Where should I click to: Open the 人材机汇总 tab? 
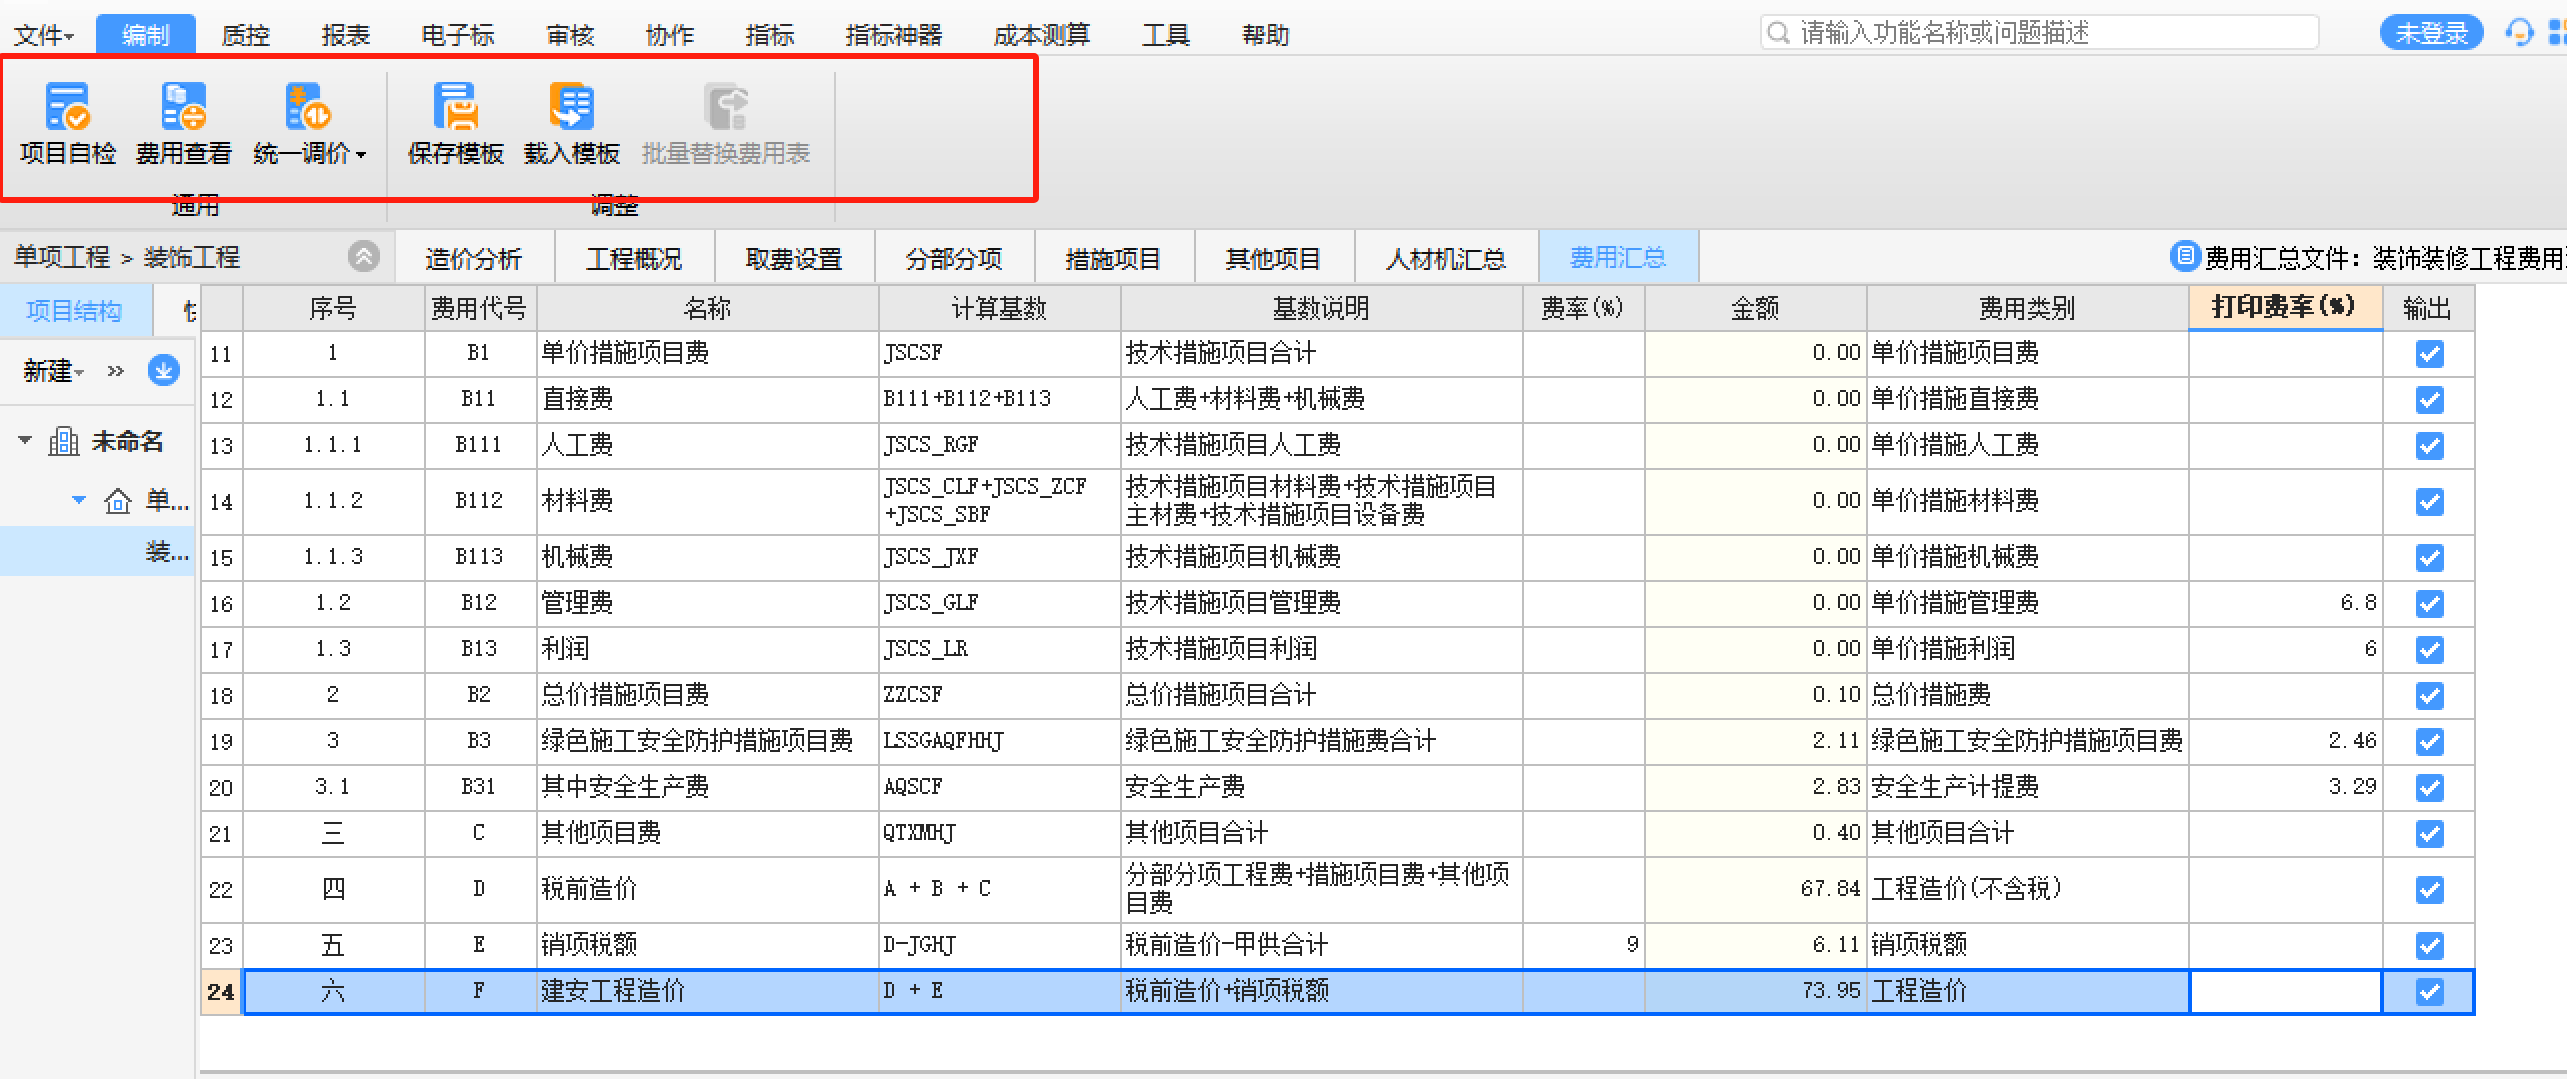tap(1446, 258)
